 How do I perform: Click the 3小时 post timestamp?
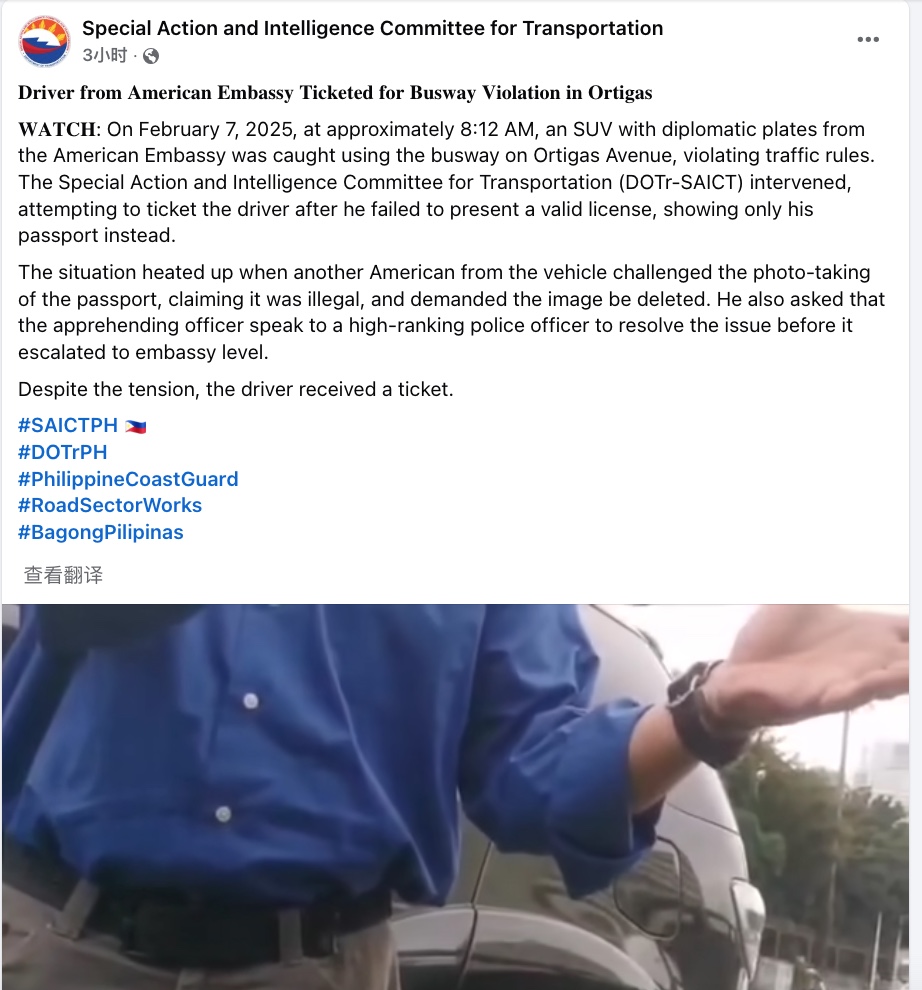pos(105,56)
